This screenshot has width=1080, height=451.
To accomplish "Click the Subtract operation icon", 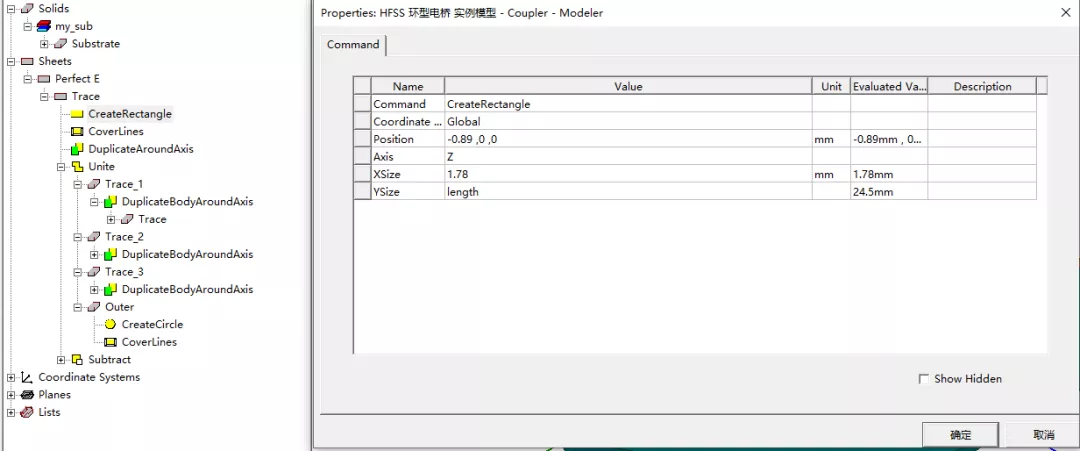I will coord(77,359).
